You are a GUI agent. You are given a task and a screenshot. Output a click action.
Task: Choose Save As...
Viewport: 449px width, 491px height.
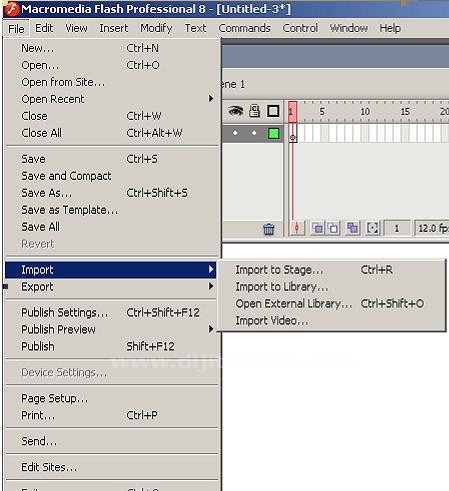[111, 193]
